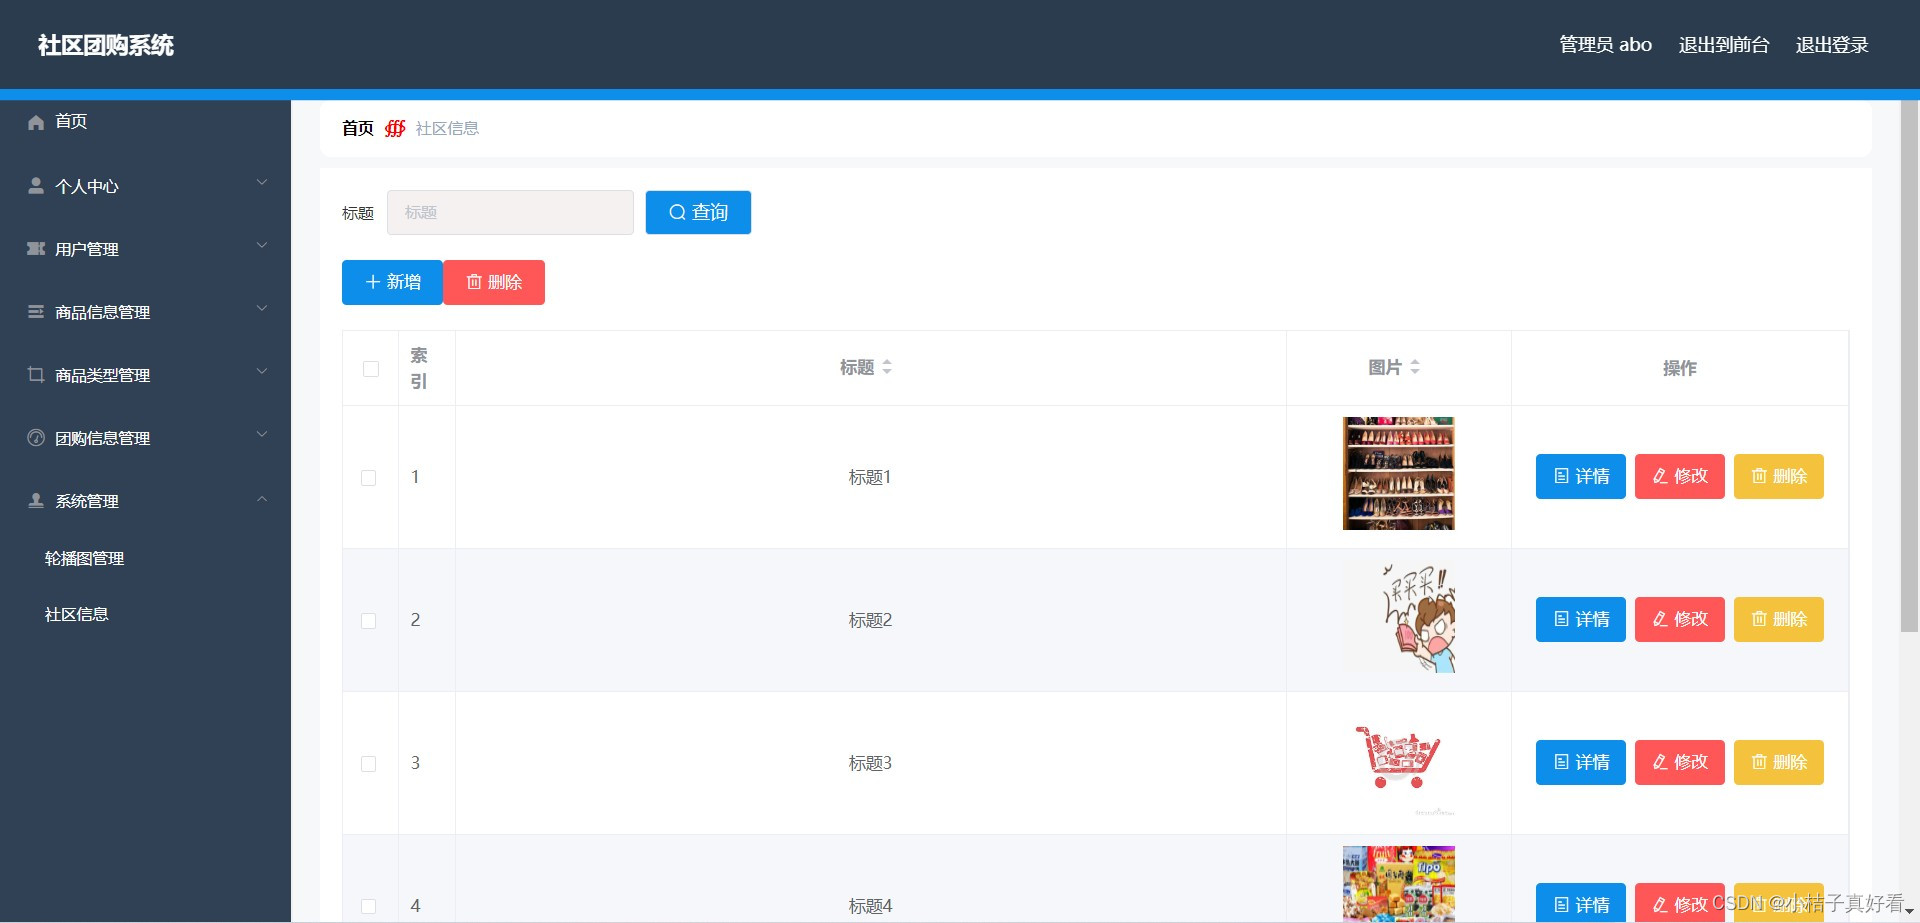This screenshot has width=1920, height=923.
Task: Click the 查询 search button
Action: pos(698,212)
